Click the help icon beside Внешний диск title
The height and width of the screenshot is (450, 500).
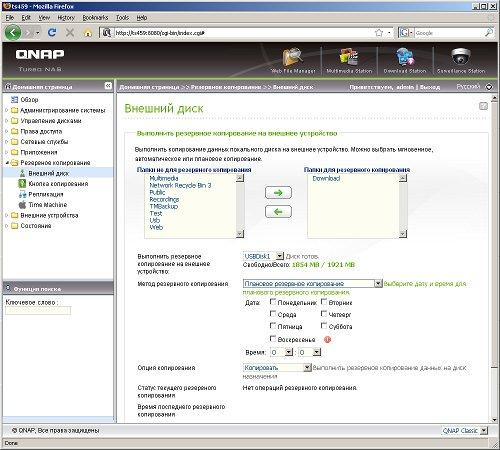click(x=483, y=106)
